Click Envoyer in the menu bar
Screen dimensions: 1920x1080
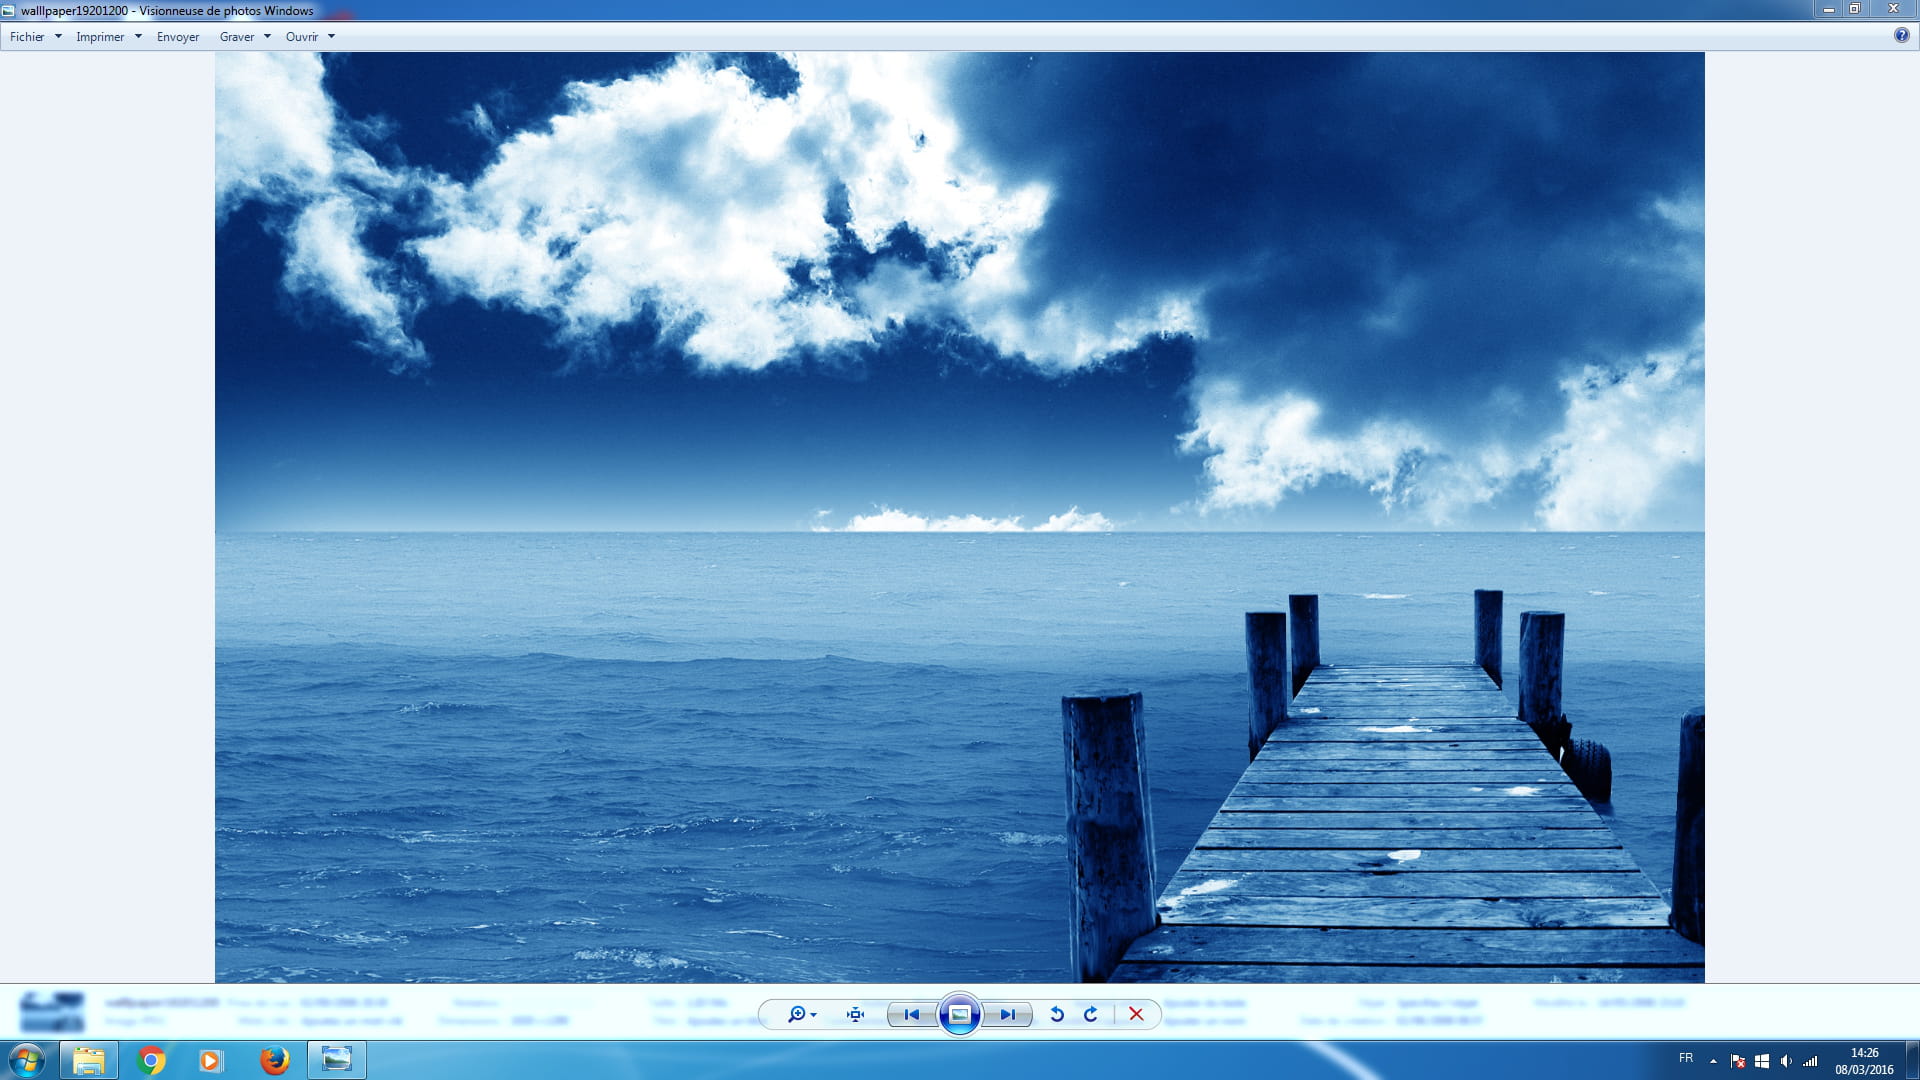(x=178, y=37)
